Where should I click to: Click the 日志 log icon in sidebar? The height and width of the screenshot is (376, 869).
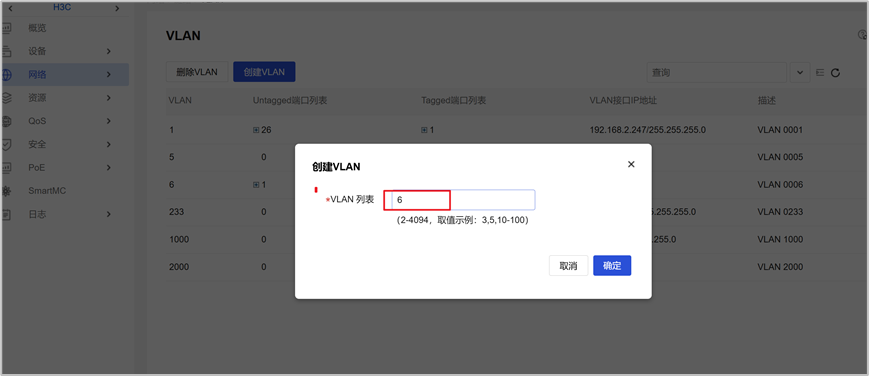click(7, 214)
